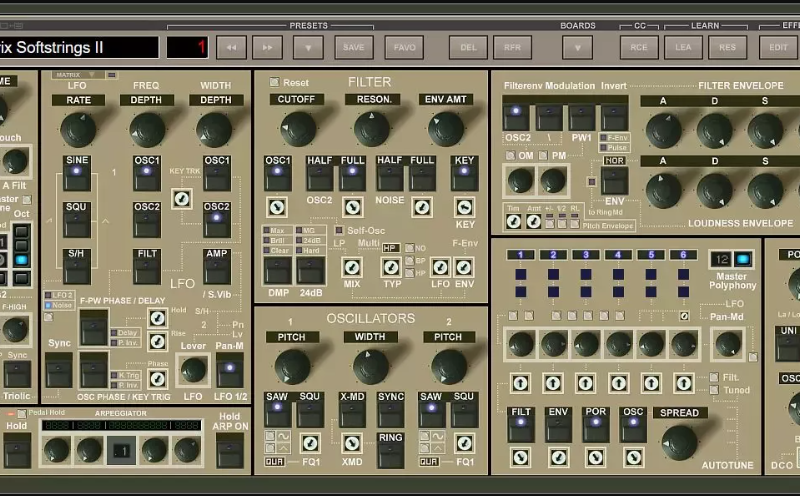Click the SAVE preset button

354,47
